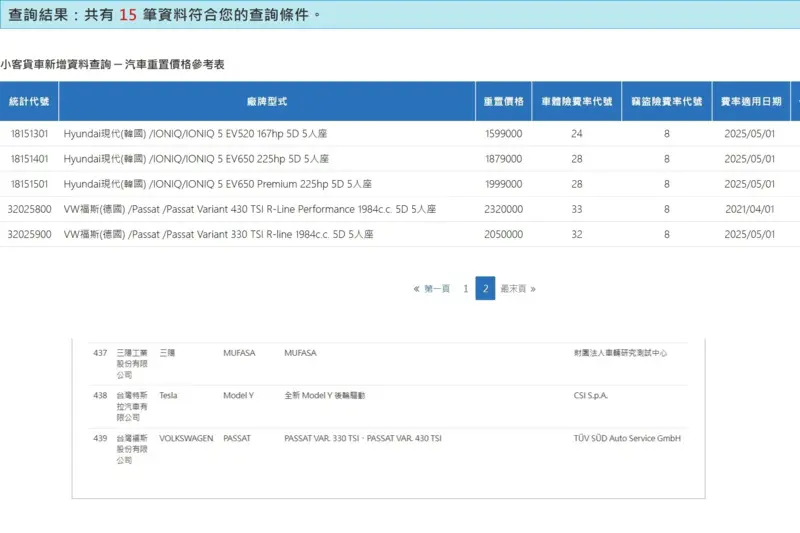Click 財團法人車輛研究測試中心 agency text
800x533 pixels.
620,352
